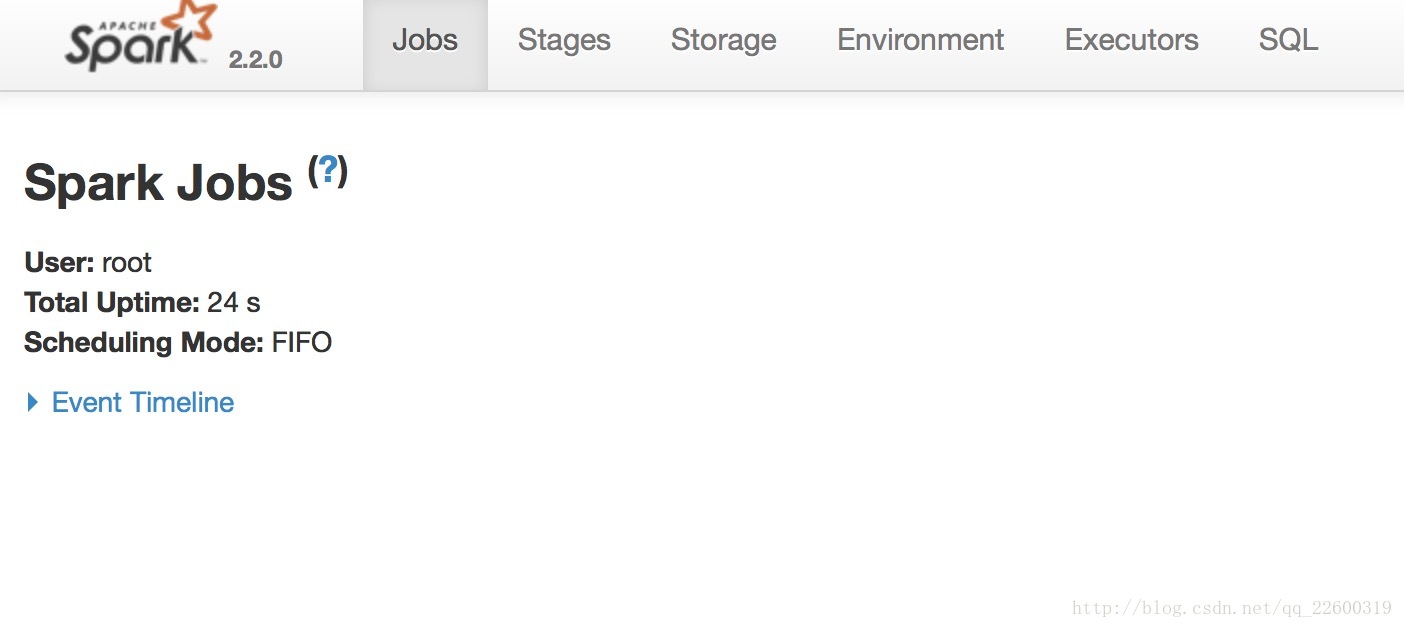This screenshot has height=628, width=1404.
Task: Click the root username value
Action: [127, 262]
